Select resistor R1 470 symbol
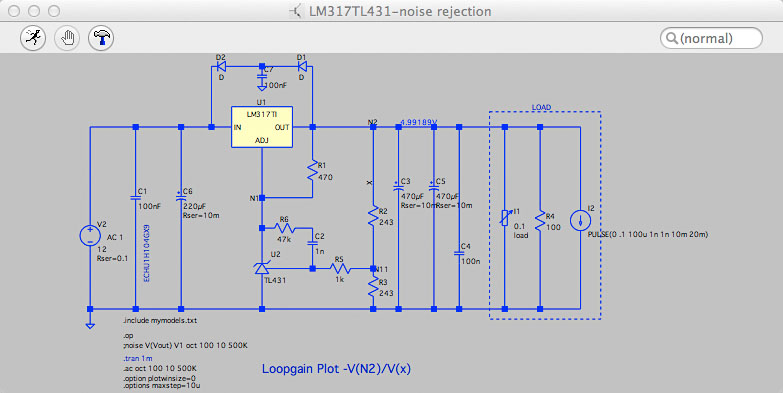Screen dimensions: 783x393 [313, 170]
